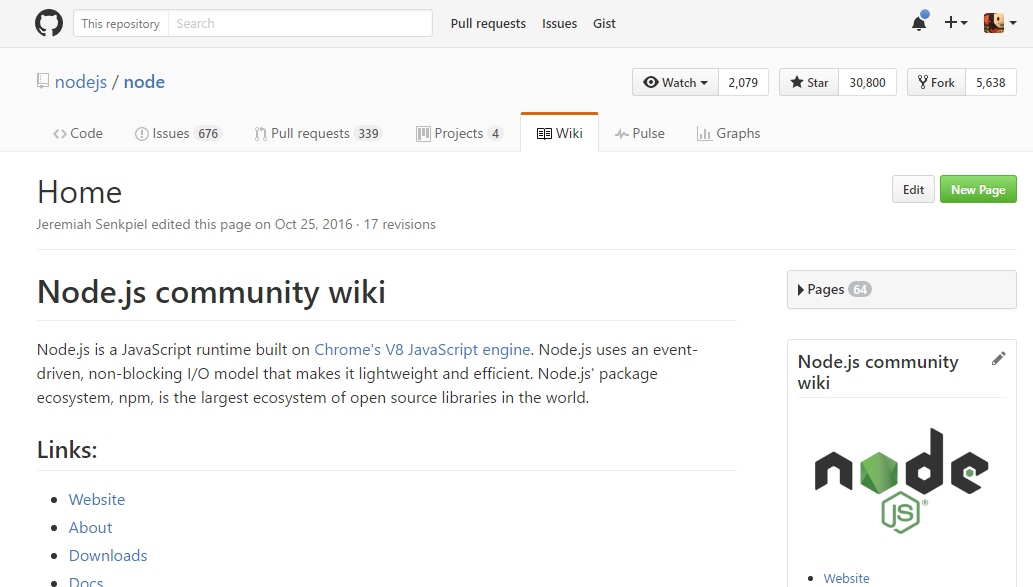This screenshot has height=587, width=1033.
Task: Click the Projects clipboard icon
Action: 422,132
